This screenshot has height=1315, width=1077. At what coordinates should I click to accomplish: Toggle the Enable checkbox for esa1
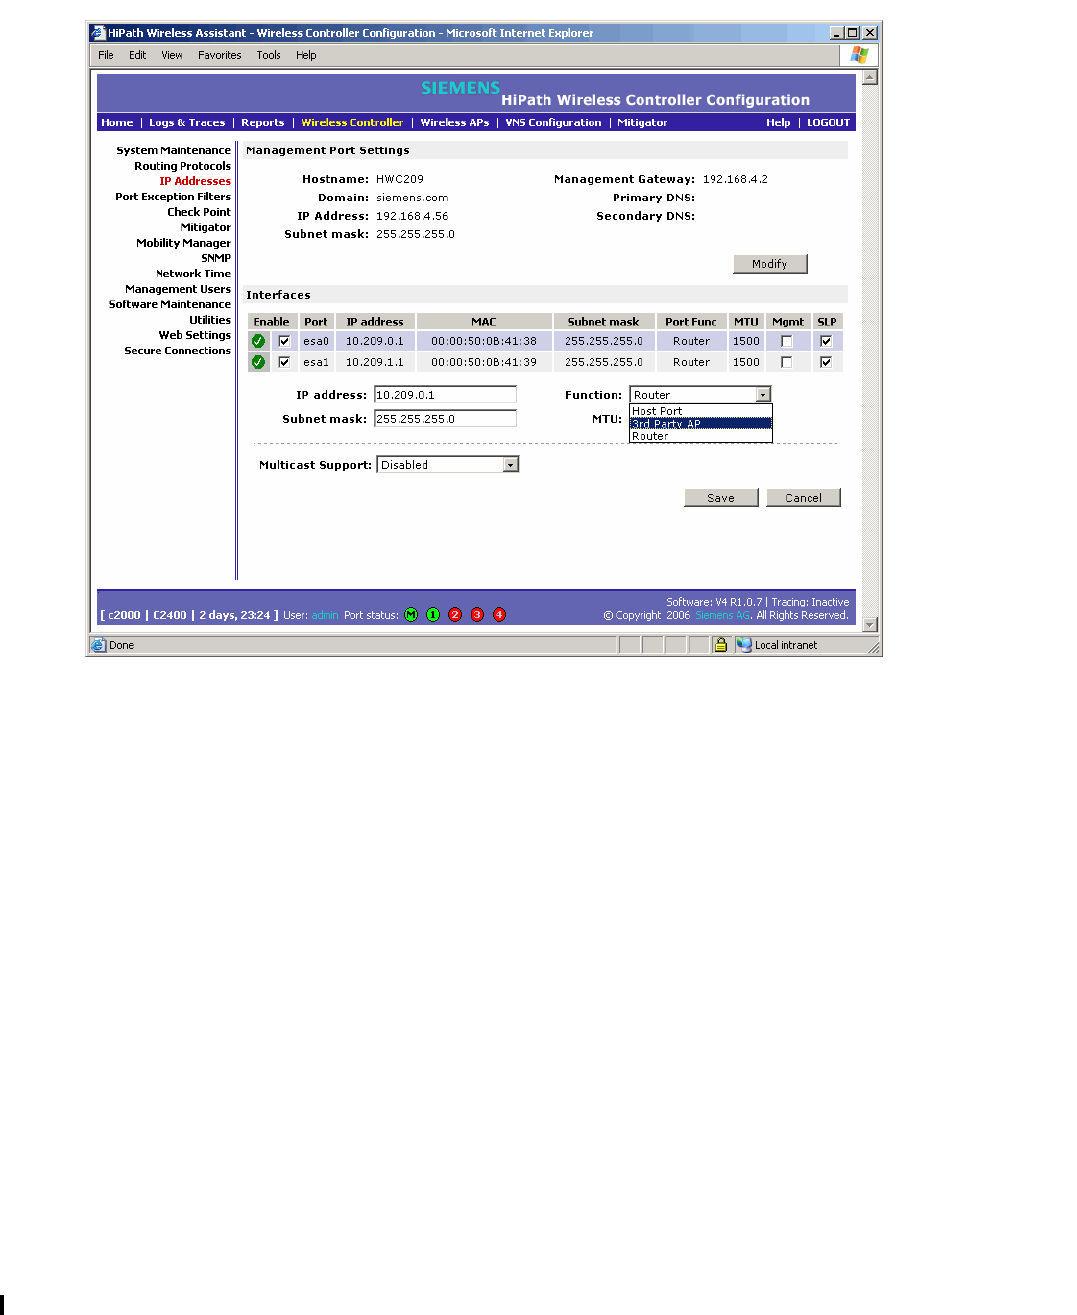284,362
